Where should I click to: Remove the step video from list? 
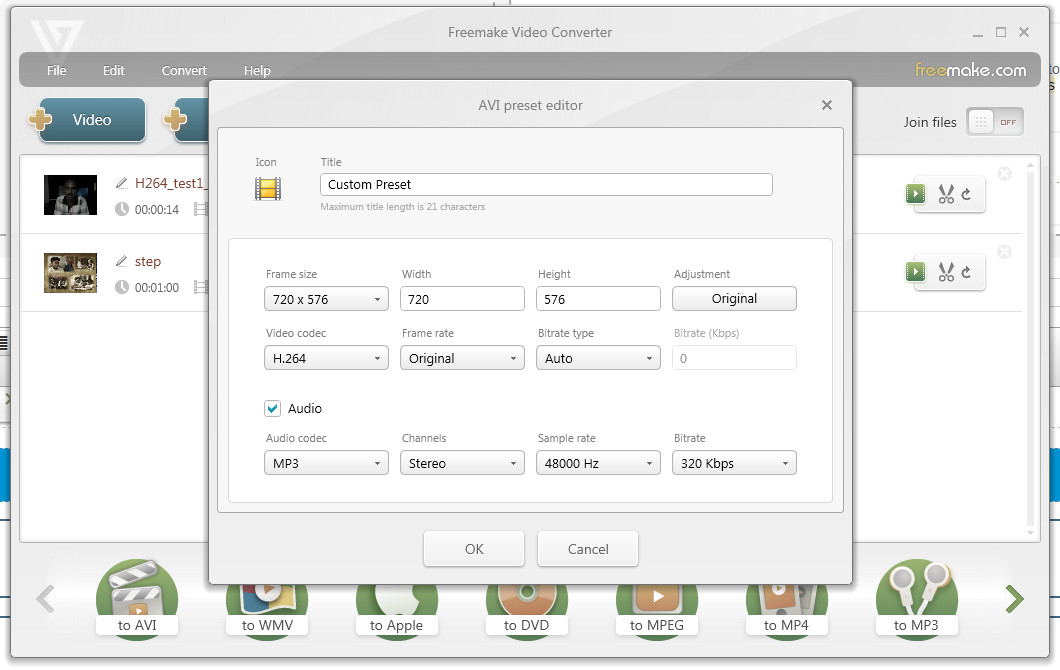[x=1005, y=252]
